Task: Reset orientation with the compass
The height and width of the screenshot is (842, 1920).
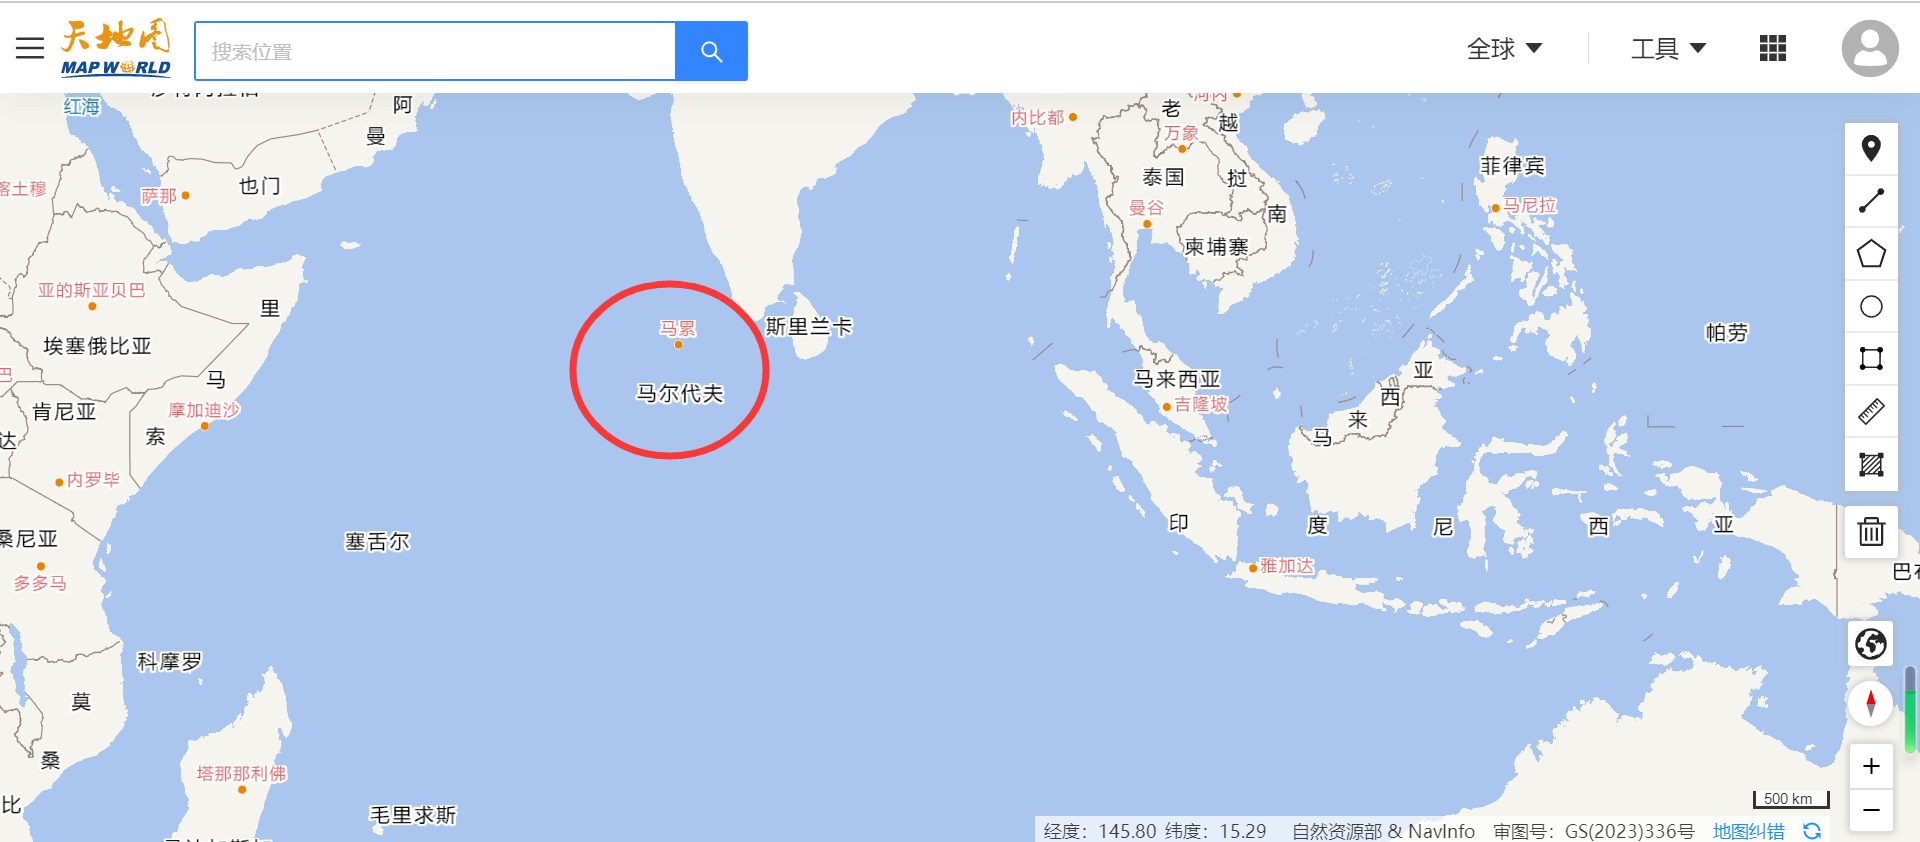Action: coord(1871,703)
